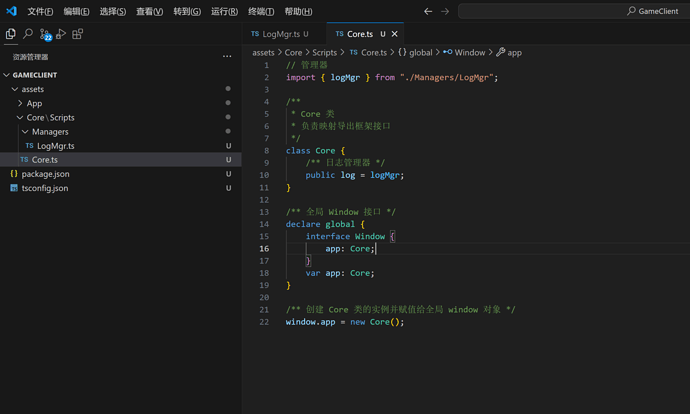Select tsconfig.json in the explorer
The height and width of the screenshot is (414, 690).
click(x=45, y=188)
